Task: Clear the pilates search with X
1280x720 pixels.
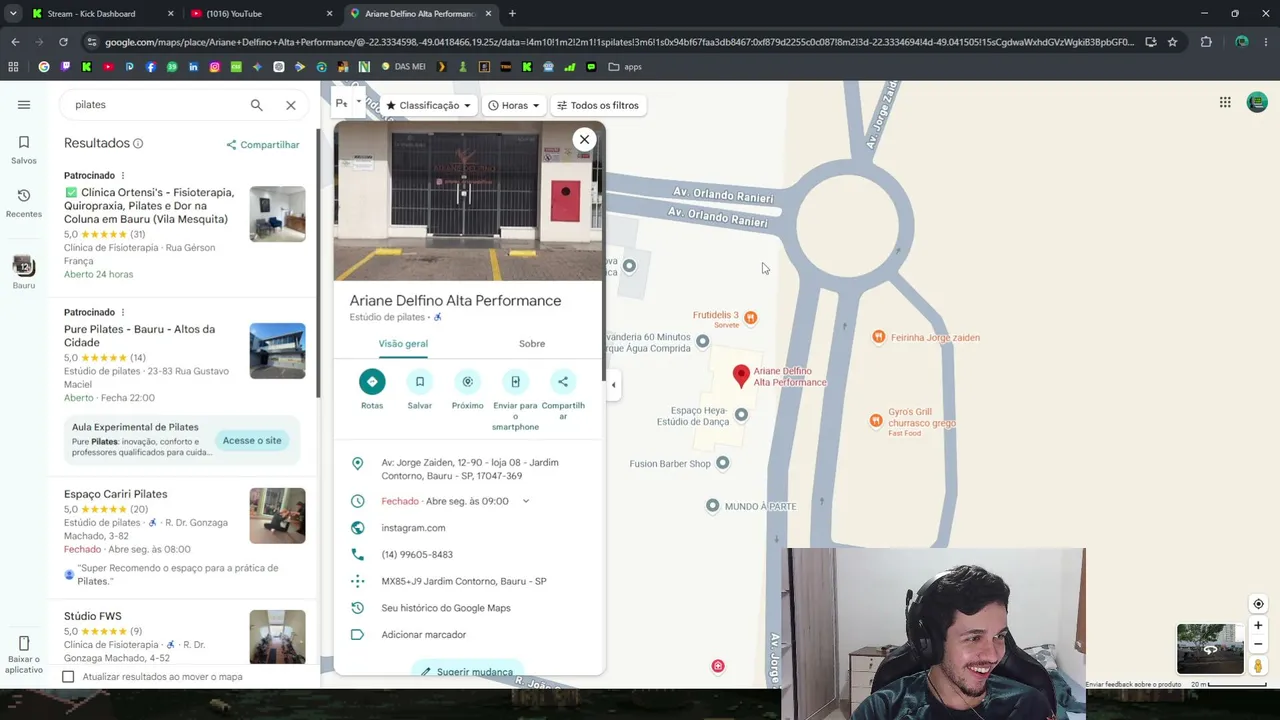Action: 291,105
